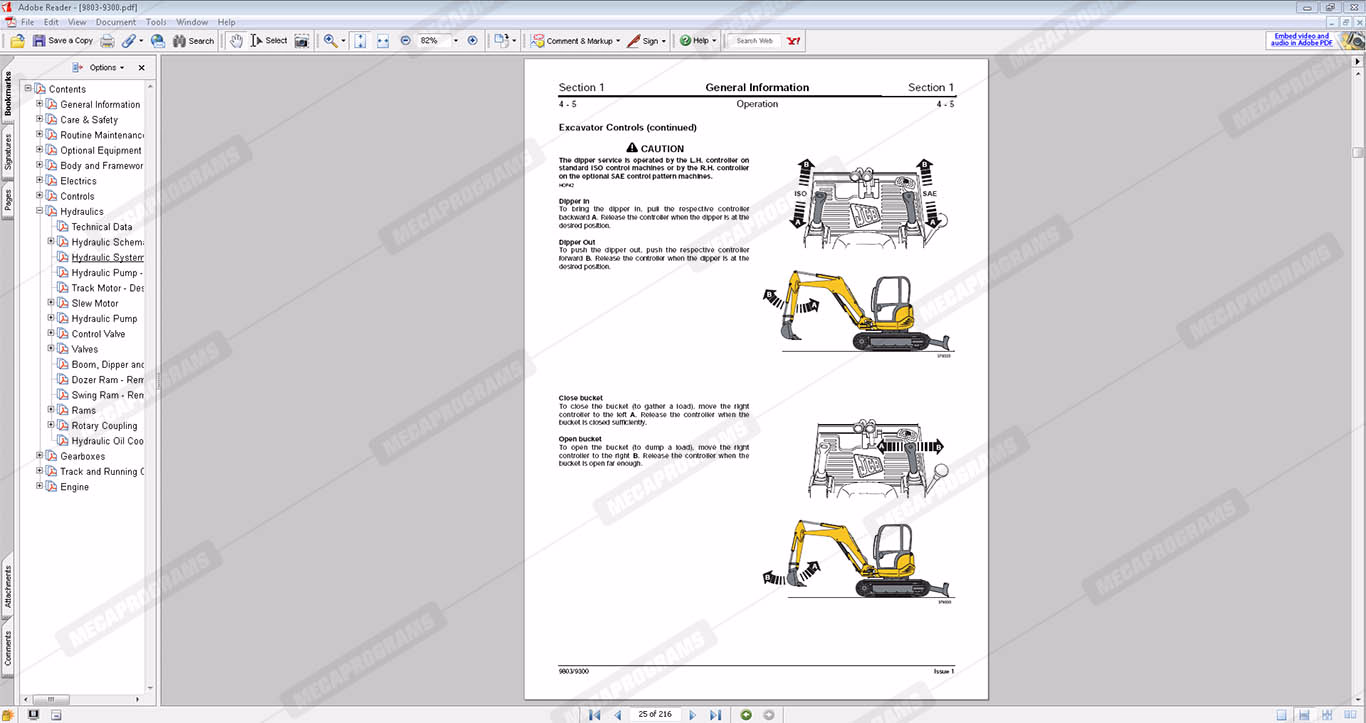Click the Fit Page icon
This screenshot has width=1366, height=723.
pos(360,41)
